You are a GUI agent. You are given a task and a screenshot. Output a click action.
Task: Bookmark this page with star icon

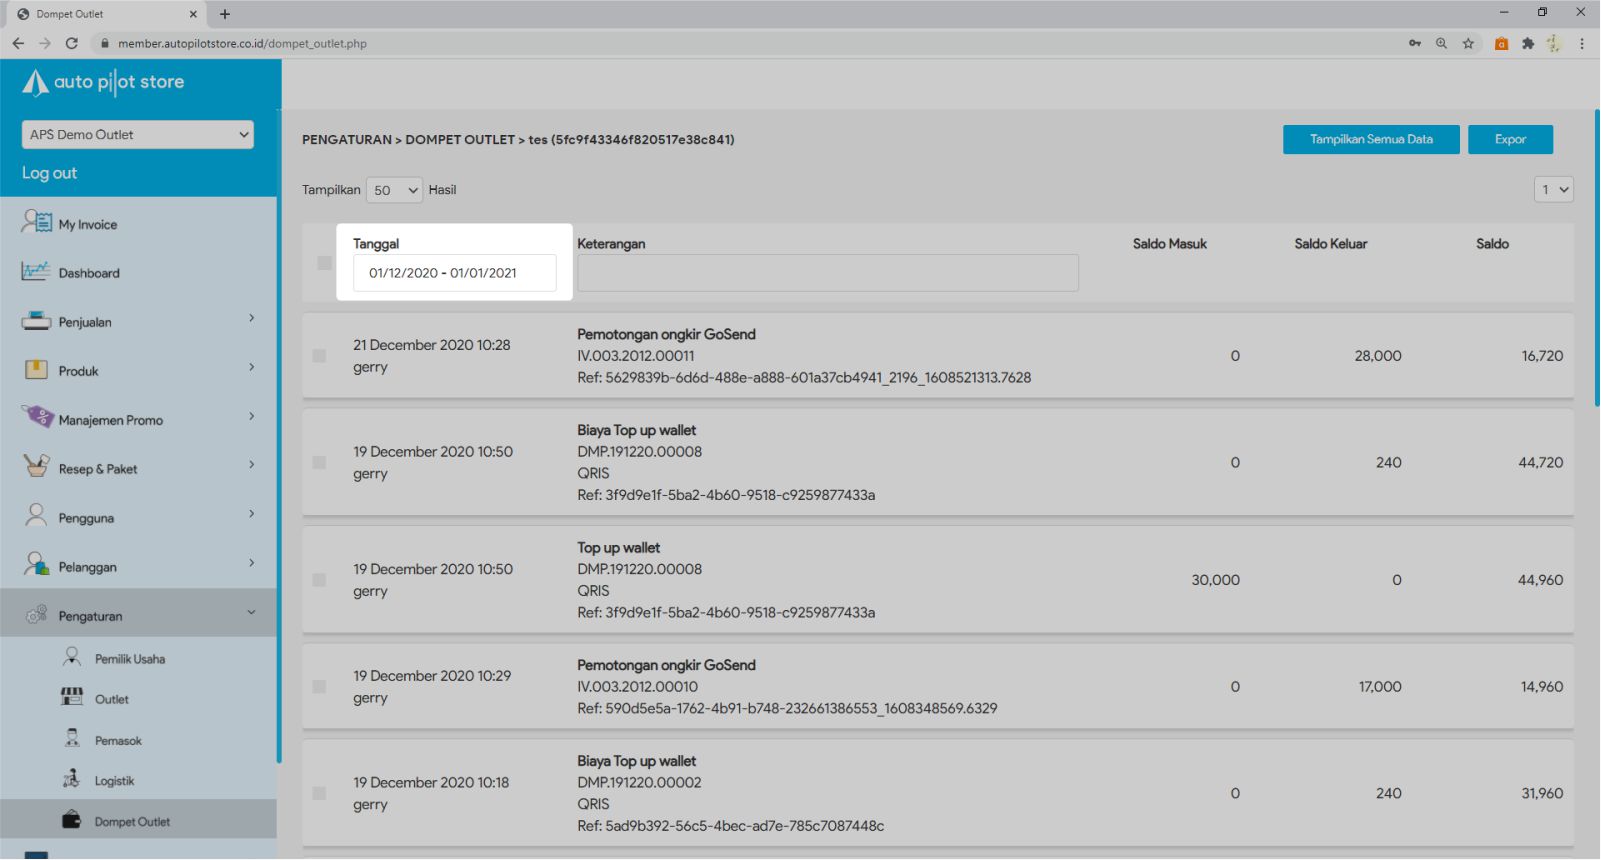[1468, 44]
